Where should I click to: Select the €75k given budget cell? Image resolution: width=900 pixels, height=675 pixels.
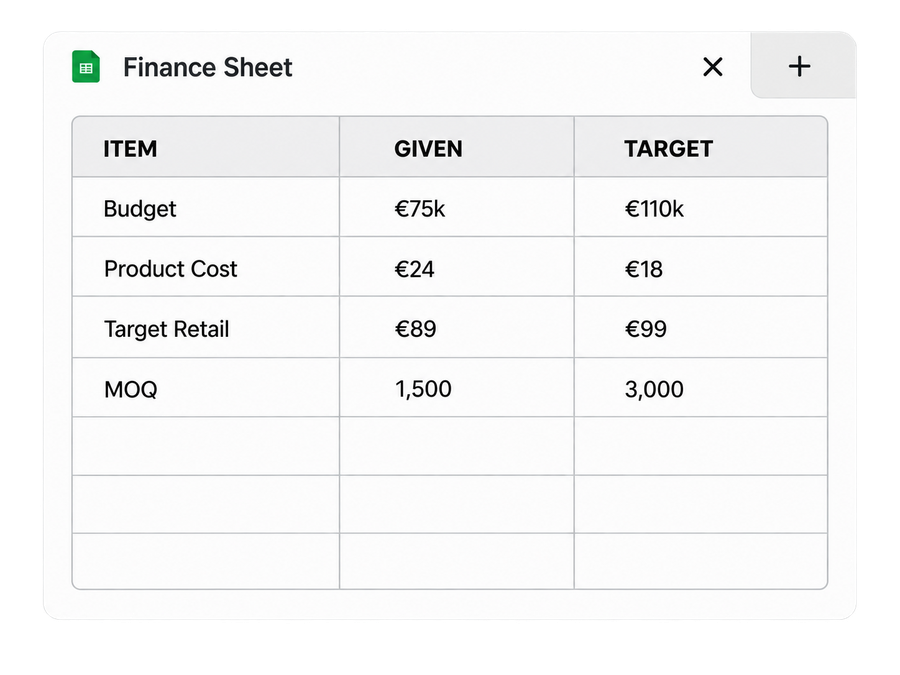tap(456, 207)
